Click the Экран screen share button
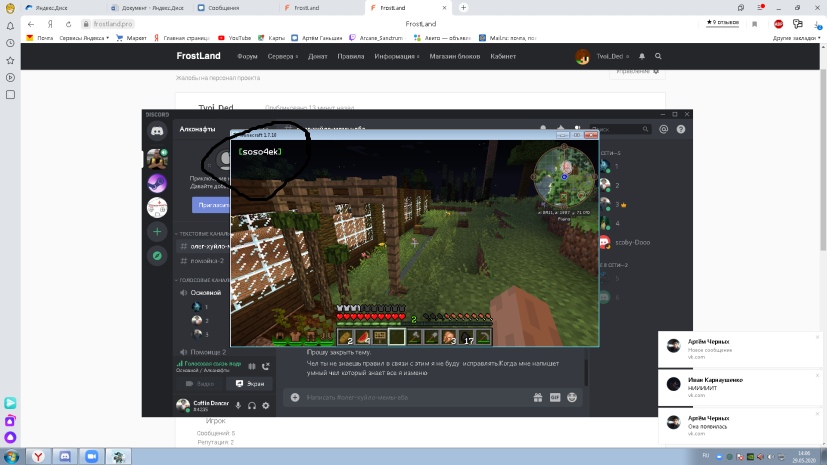827x465 pixels. click(249, 383)
